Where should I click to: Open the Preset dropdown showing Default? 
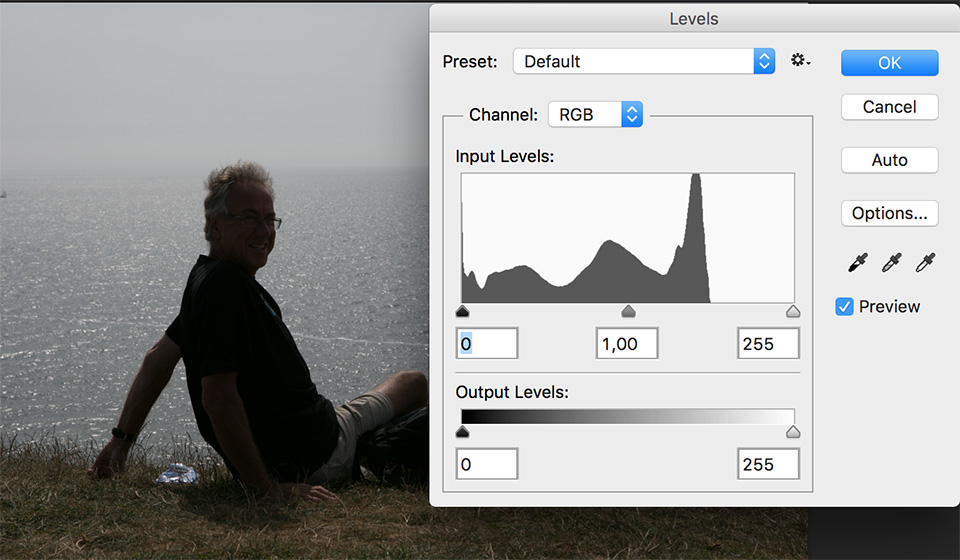click(644, 61)
